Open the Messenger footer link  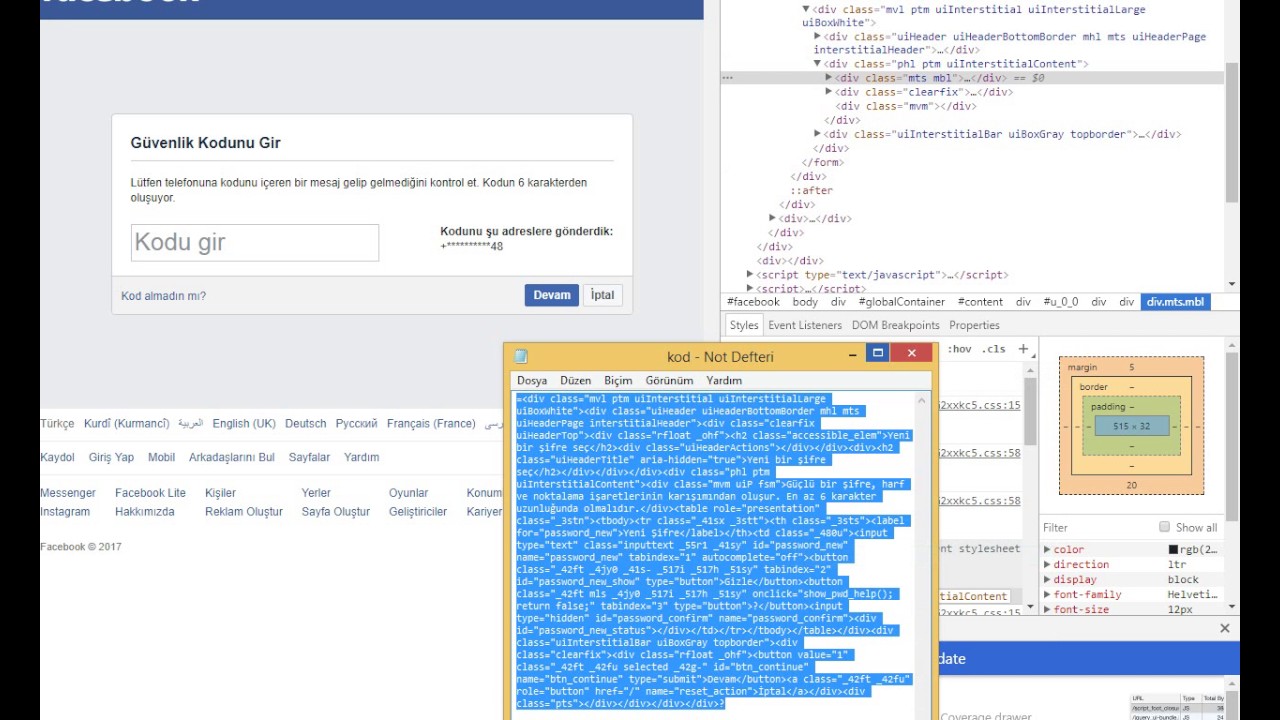[x=68, y=493]
